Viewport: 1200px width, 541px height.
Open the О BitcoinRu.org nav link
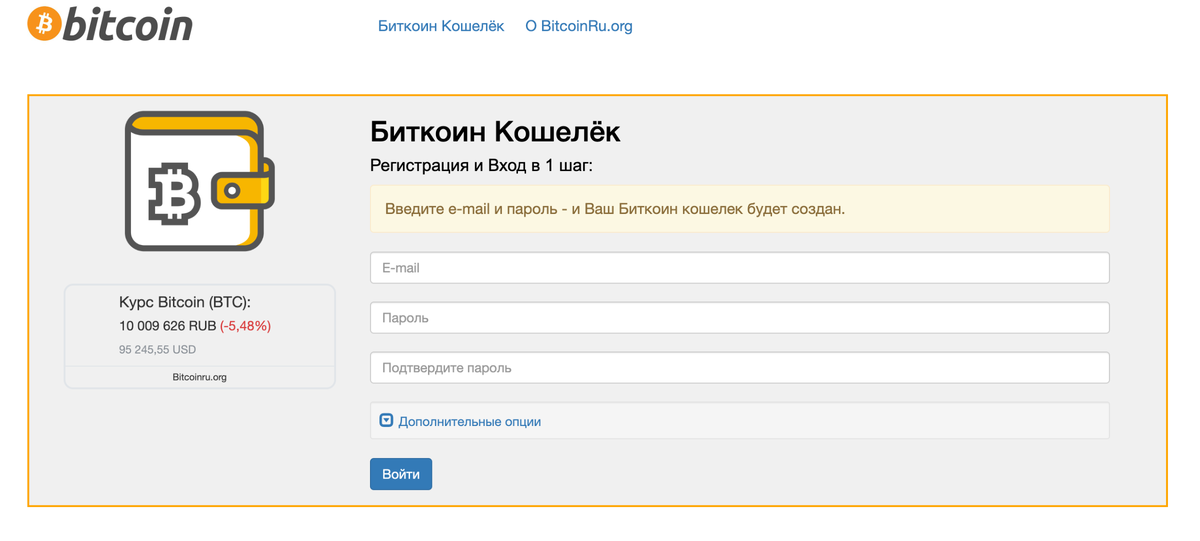[579, 26]
